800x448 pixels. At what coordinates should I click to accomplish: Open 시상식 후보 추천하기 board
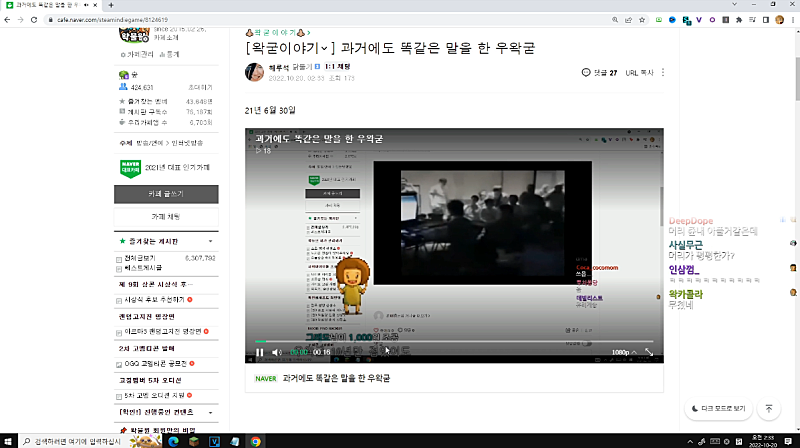pyautogui.click(x=154, y=300)
